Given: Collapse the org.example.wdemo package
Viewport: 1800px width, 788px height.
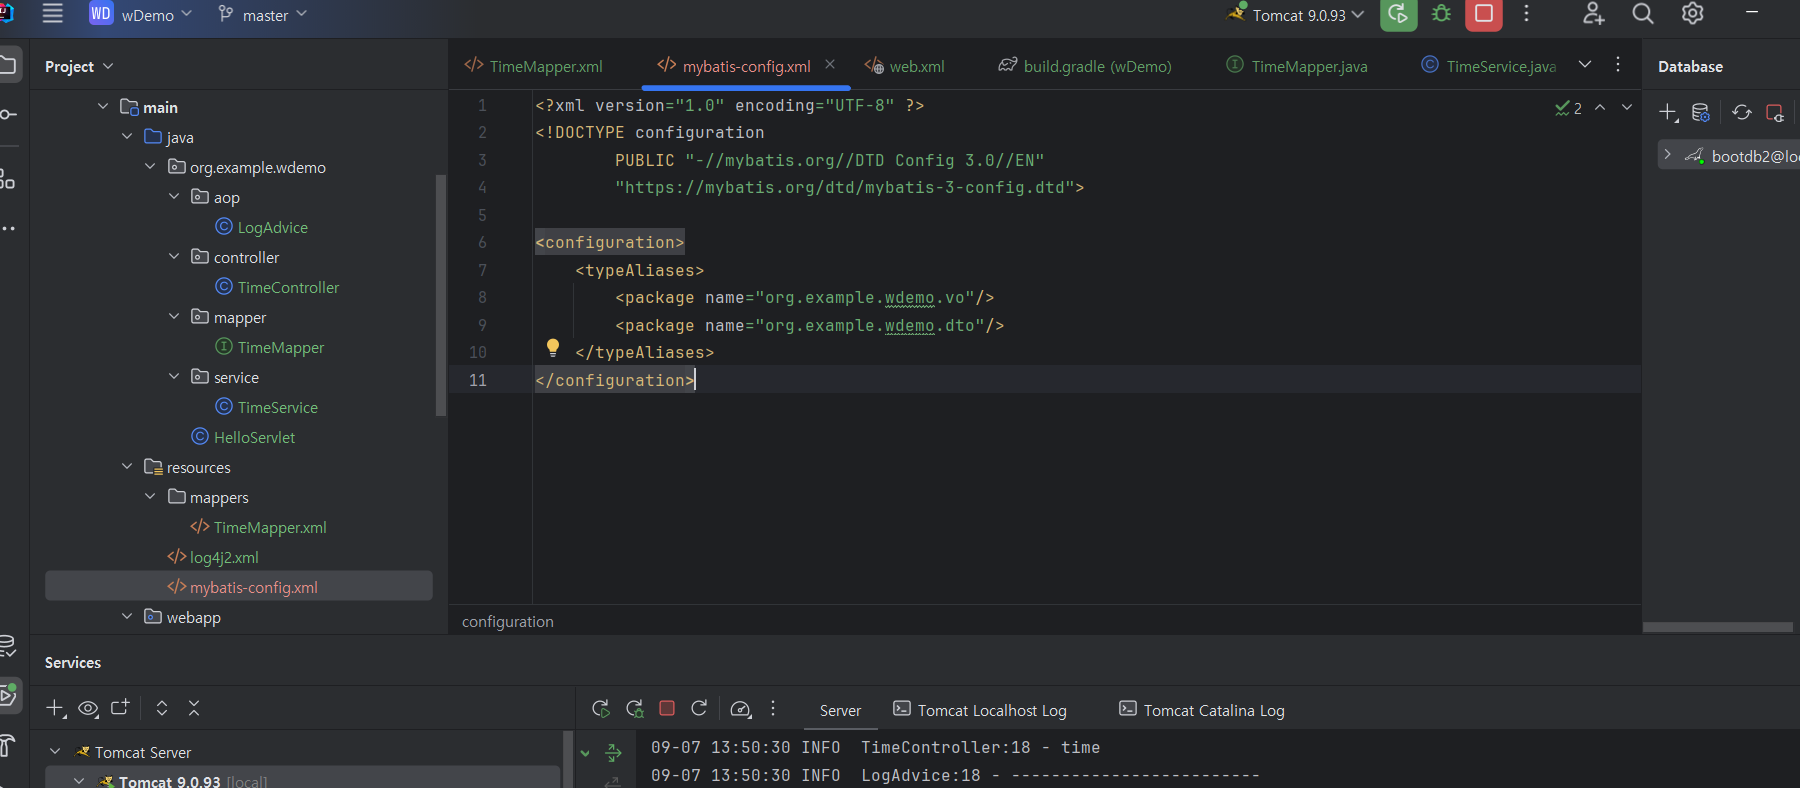Looking at the screenshot, I should pos(150,166).
